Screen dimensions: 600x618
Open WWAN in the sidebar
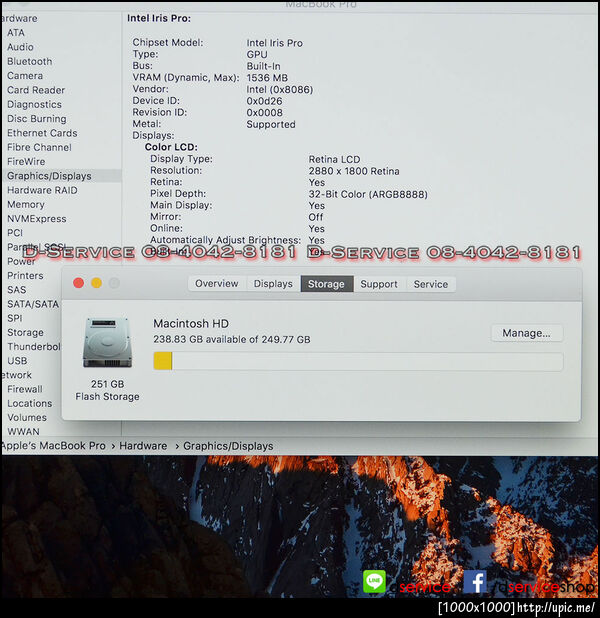[x=23, y=432]
